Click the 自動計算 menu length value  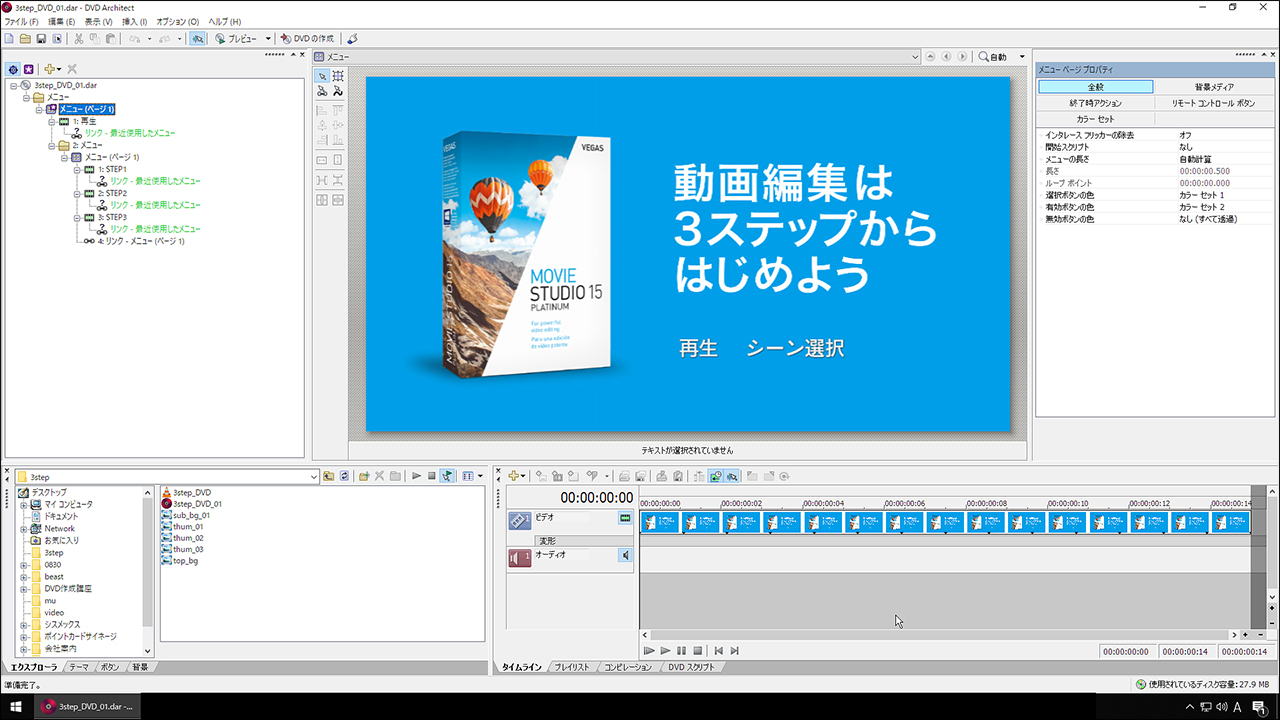(1195, 159)
